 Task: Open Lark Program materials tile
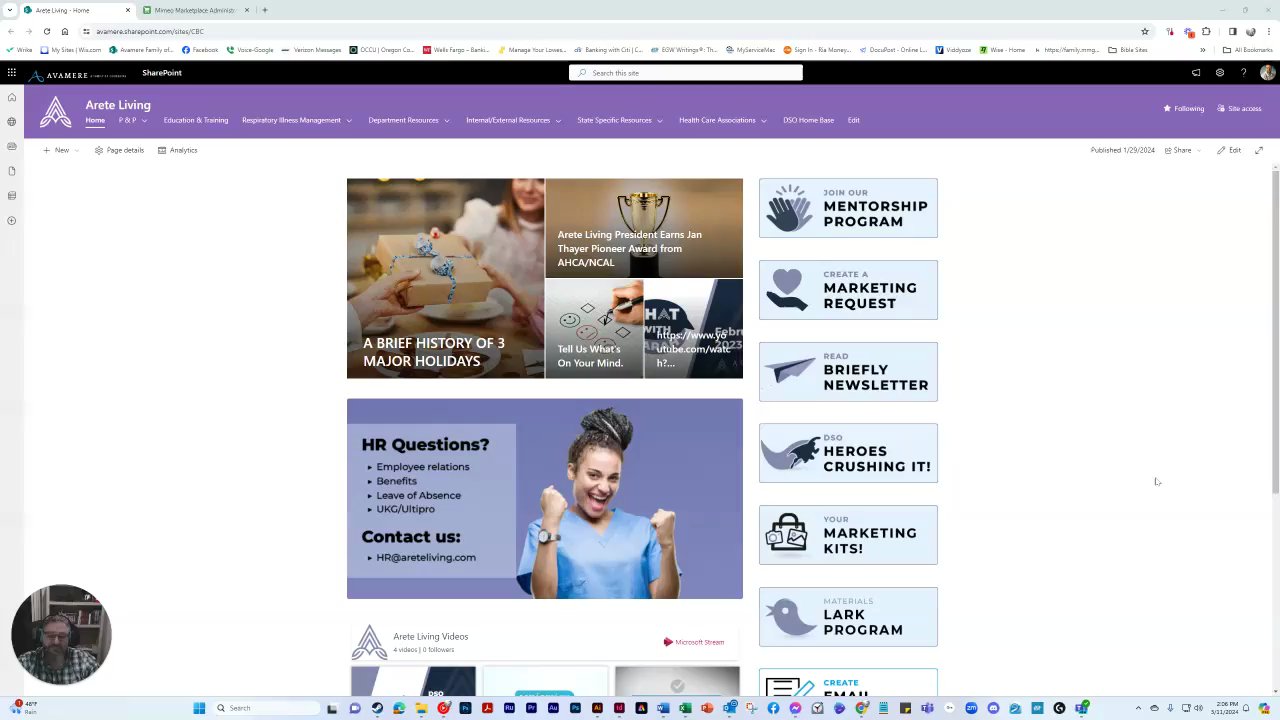[x=848, y=617]
